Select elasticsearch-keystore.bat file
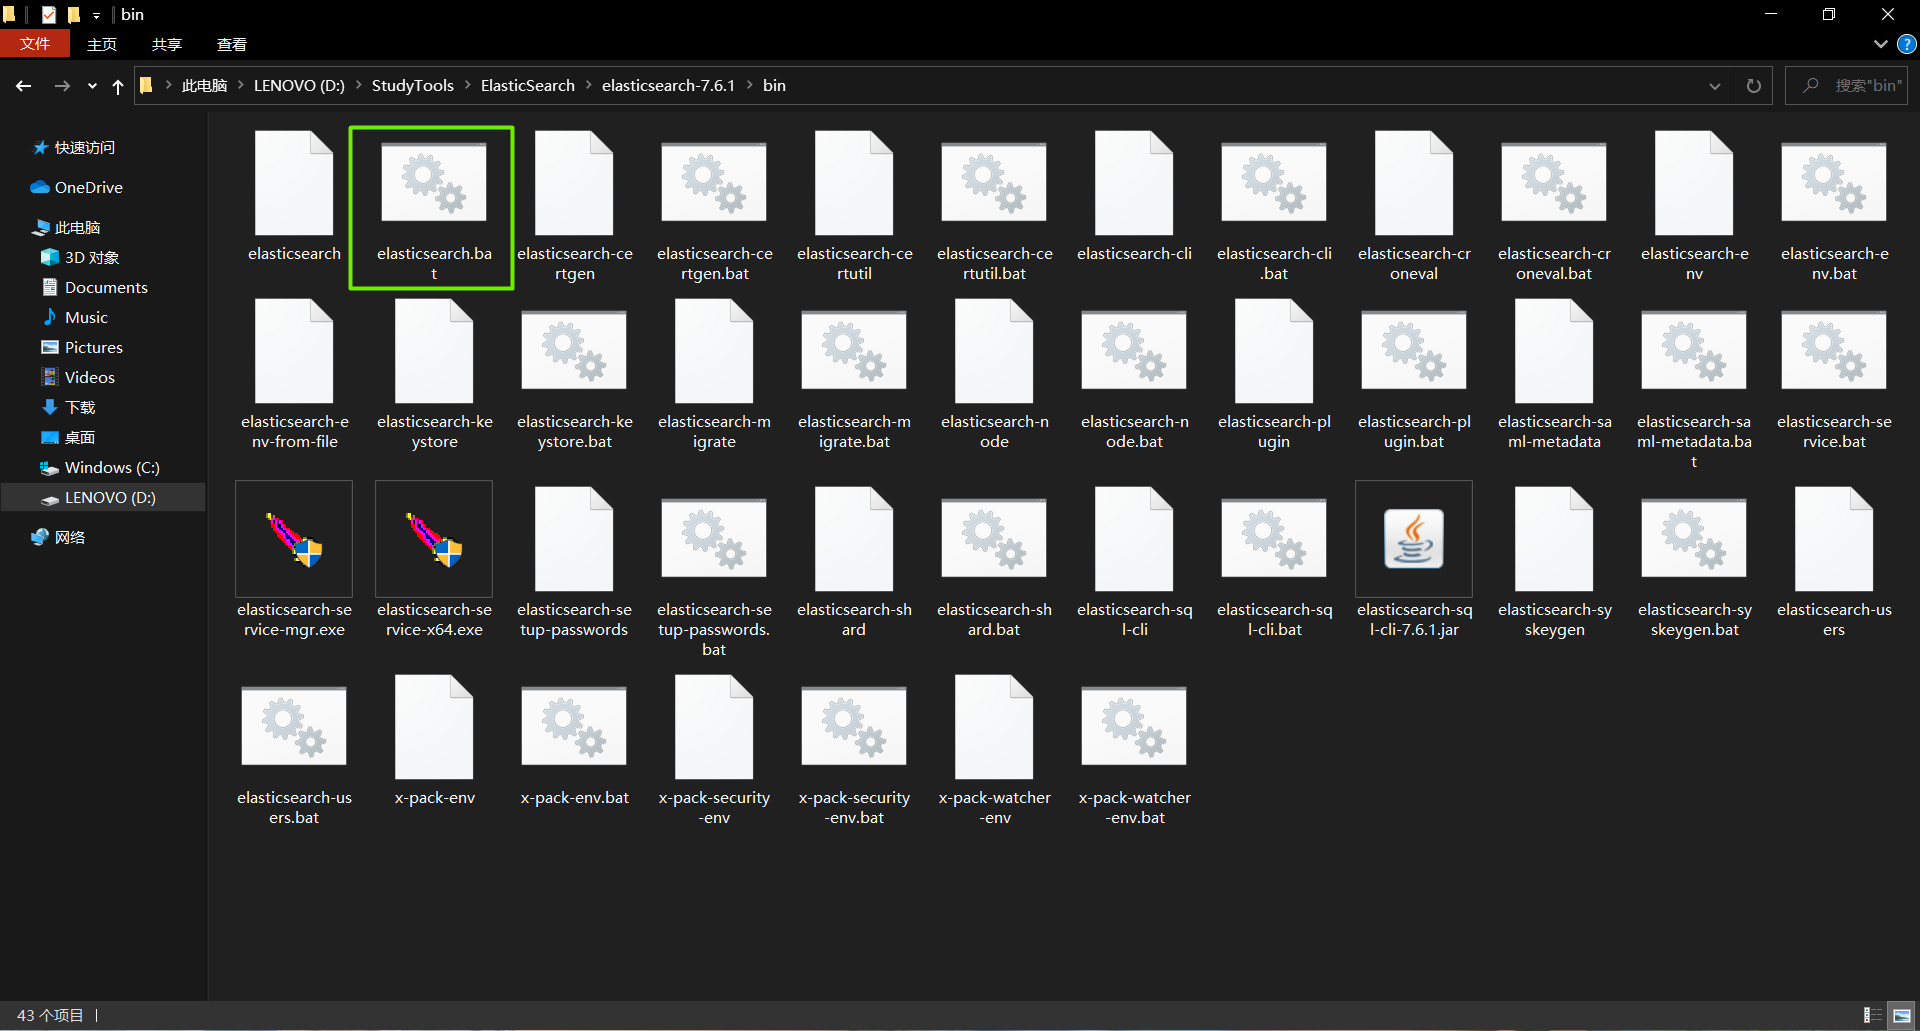The image size is (1921, 1031). tap(574, 376)
